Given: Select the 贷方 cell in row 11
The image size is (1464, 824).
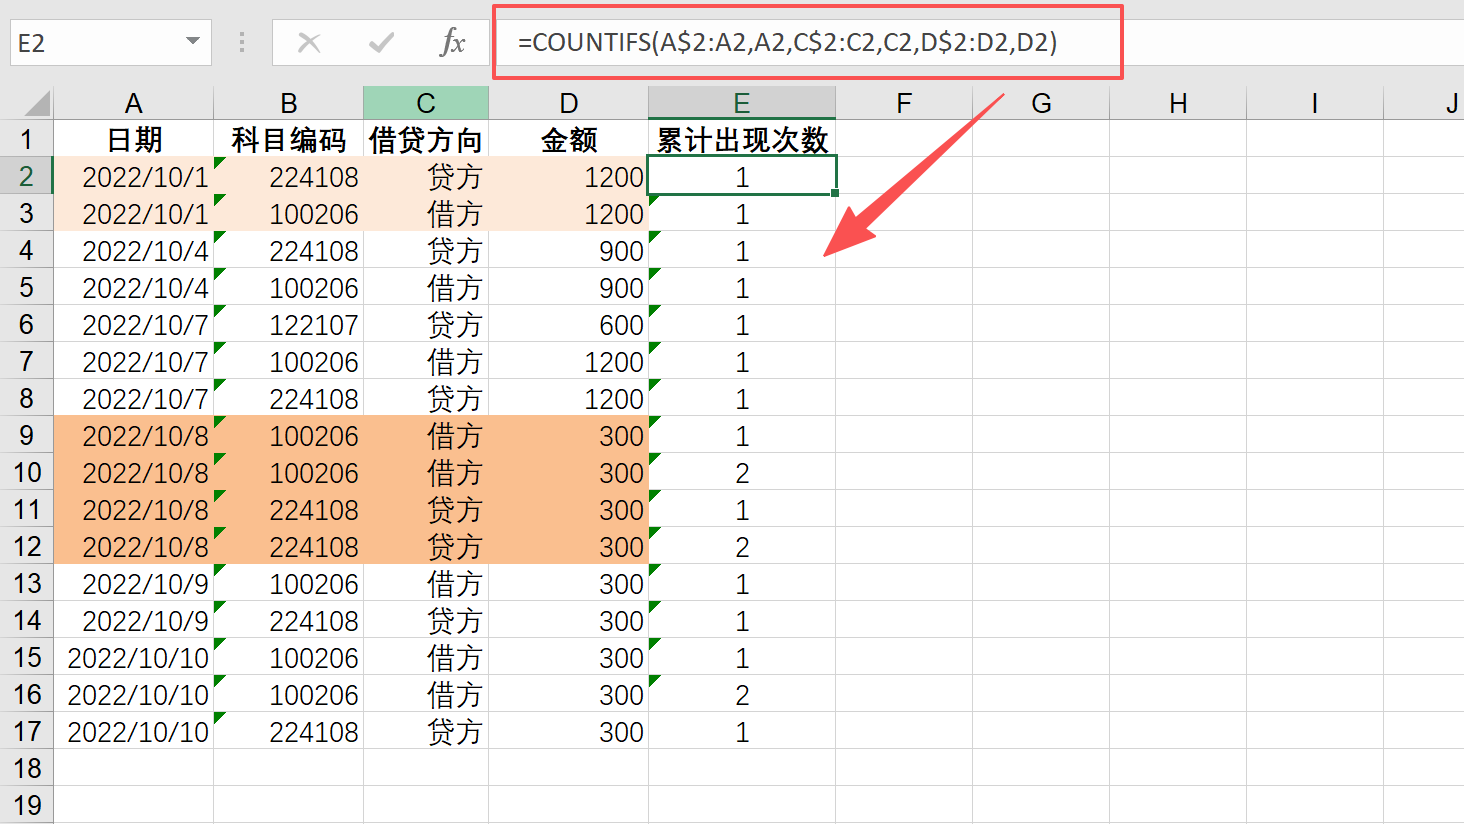Looking at the screenshot, I should click(x=426, y=510).
